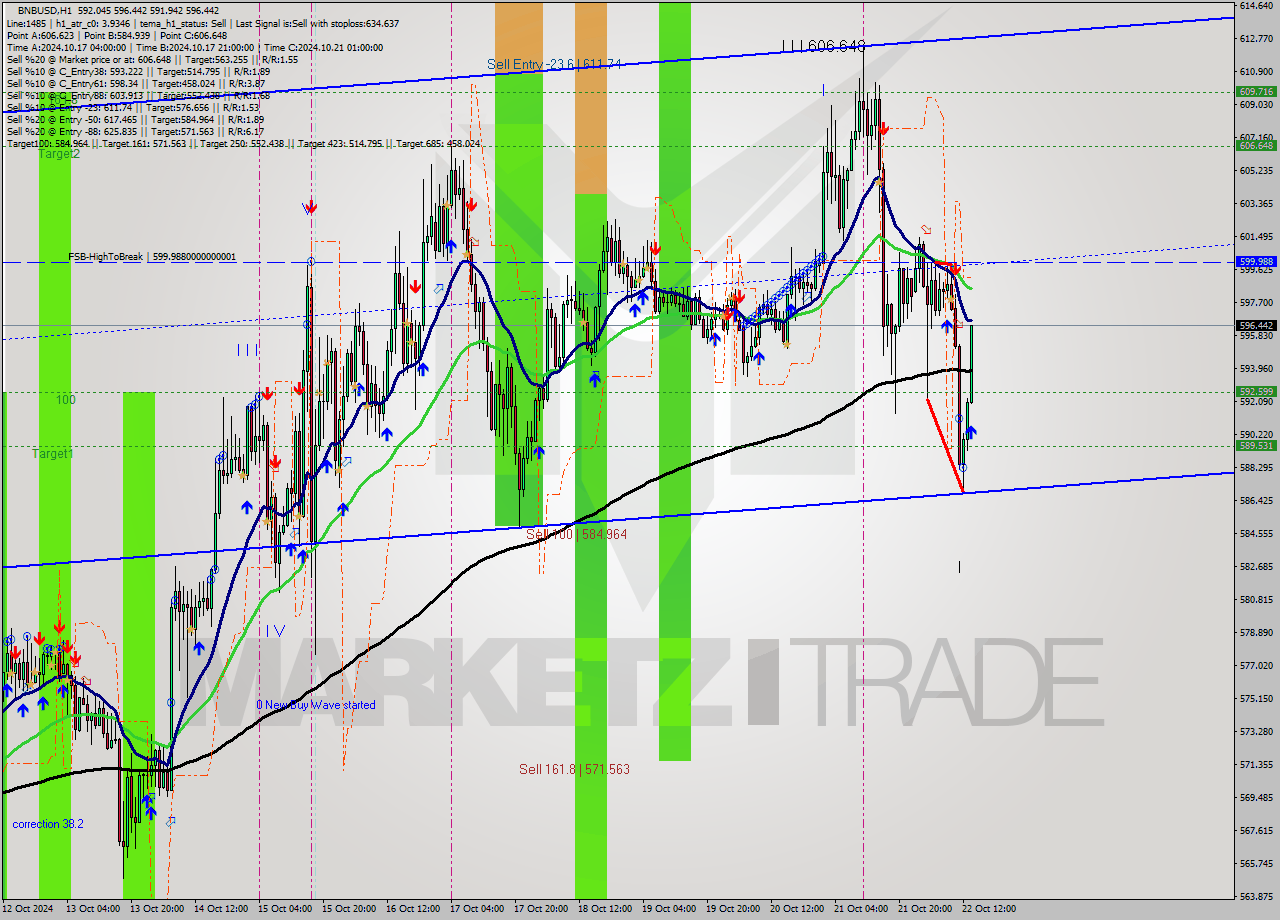This screenshot has height=920, width=1280.
Task: Select the 'Sell 100 | 584.964' label
Action: click(576, 535)
